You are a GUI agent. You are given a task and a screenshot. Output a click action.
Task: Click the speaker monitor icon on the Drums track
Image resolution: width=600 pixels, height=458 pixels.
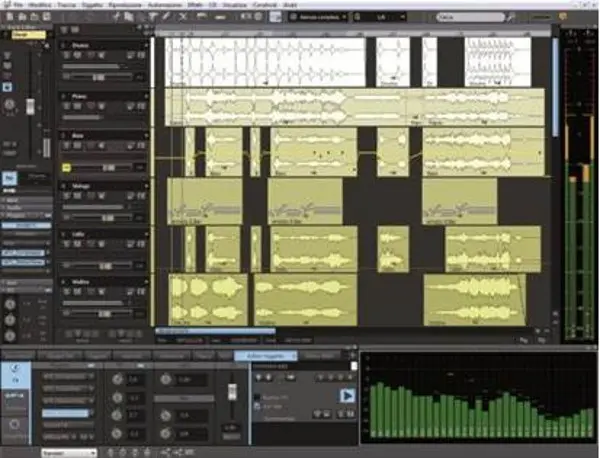point(101,55)
